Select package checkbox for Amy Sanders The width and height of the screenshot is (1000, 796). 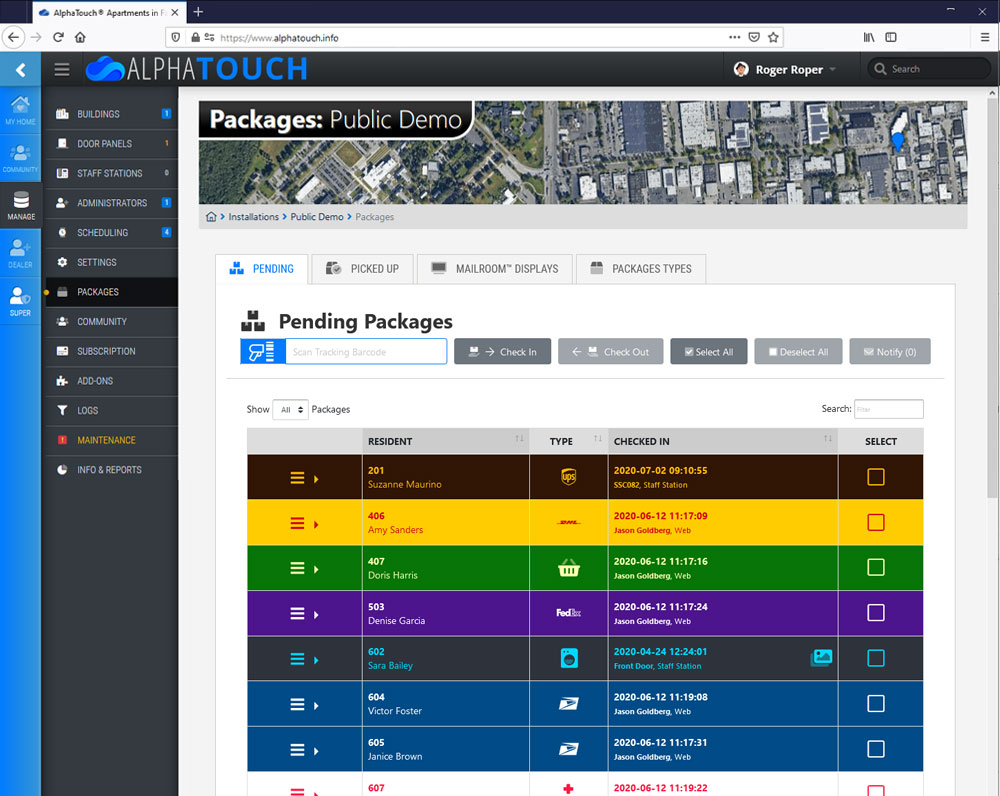point(876,522)
